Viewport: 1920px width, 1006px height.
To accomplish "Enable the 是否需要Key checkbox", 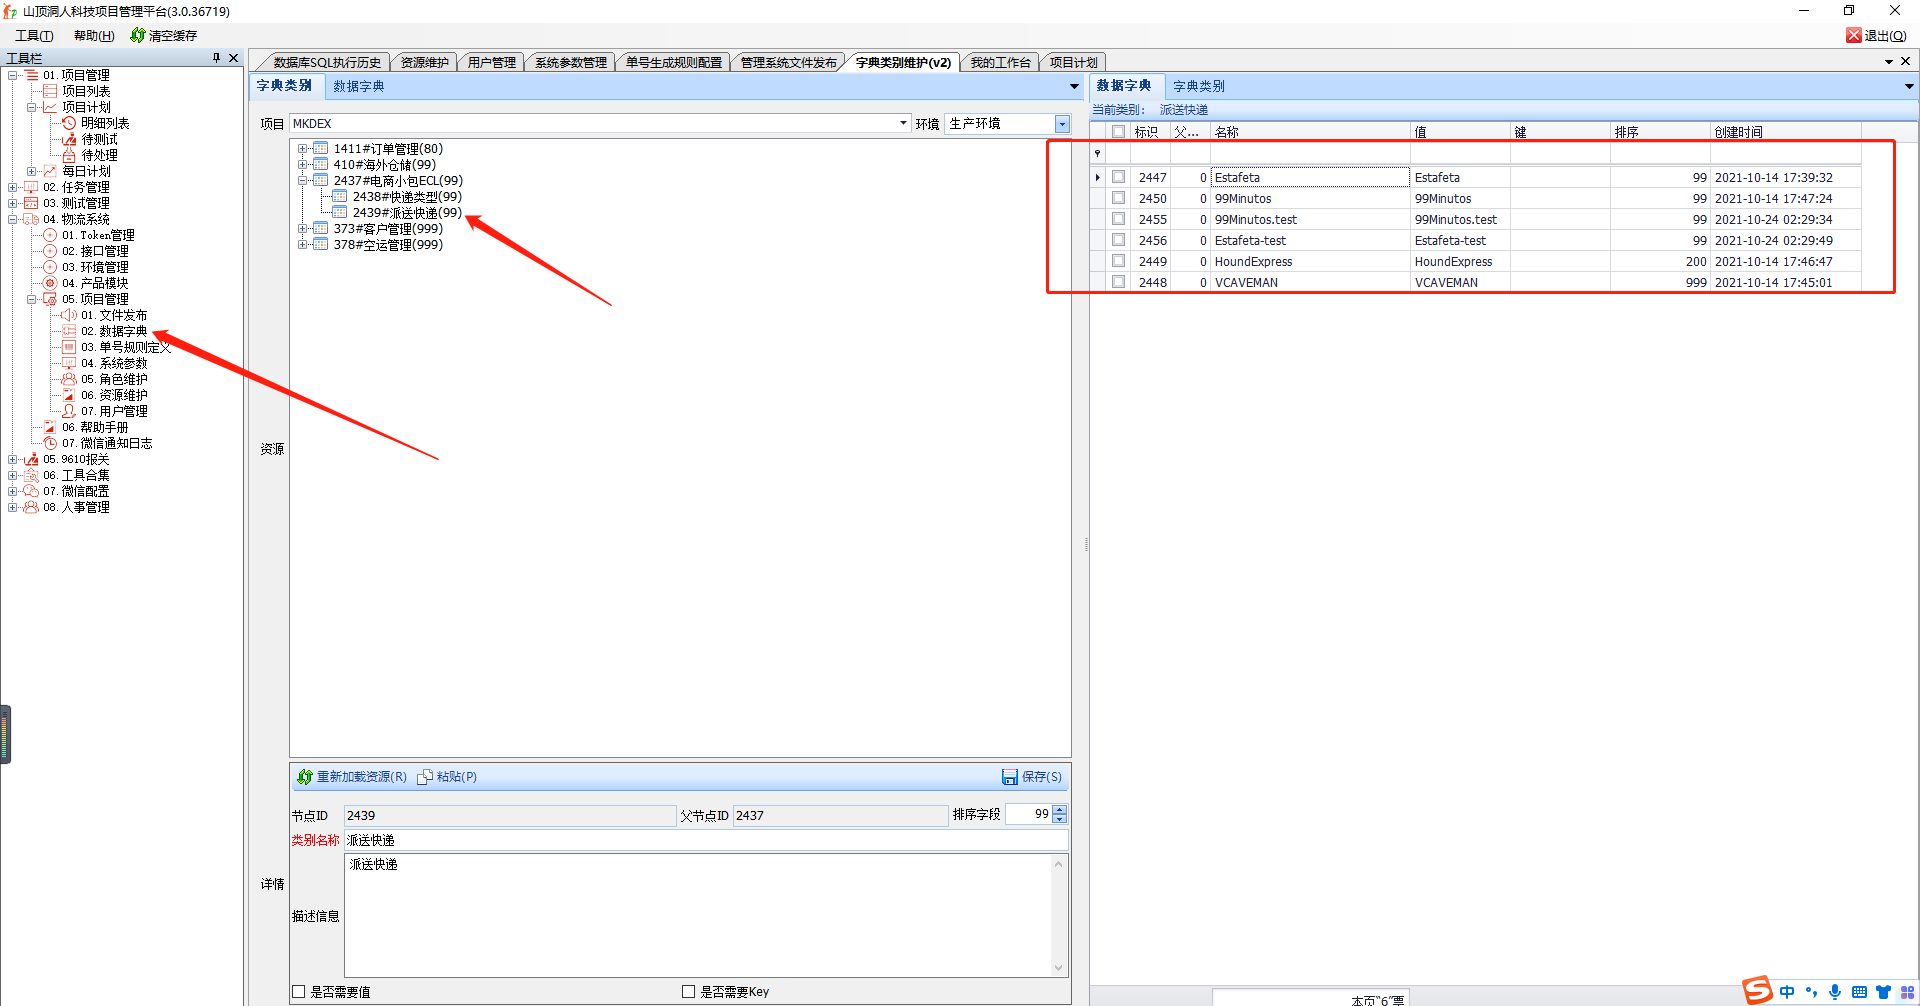I will point(688,992).
